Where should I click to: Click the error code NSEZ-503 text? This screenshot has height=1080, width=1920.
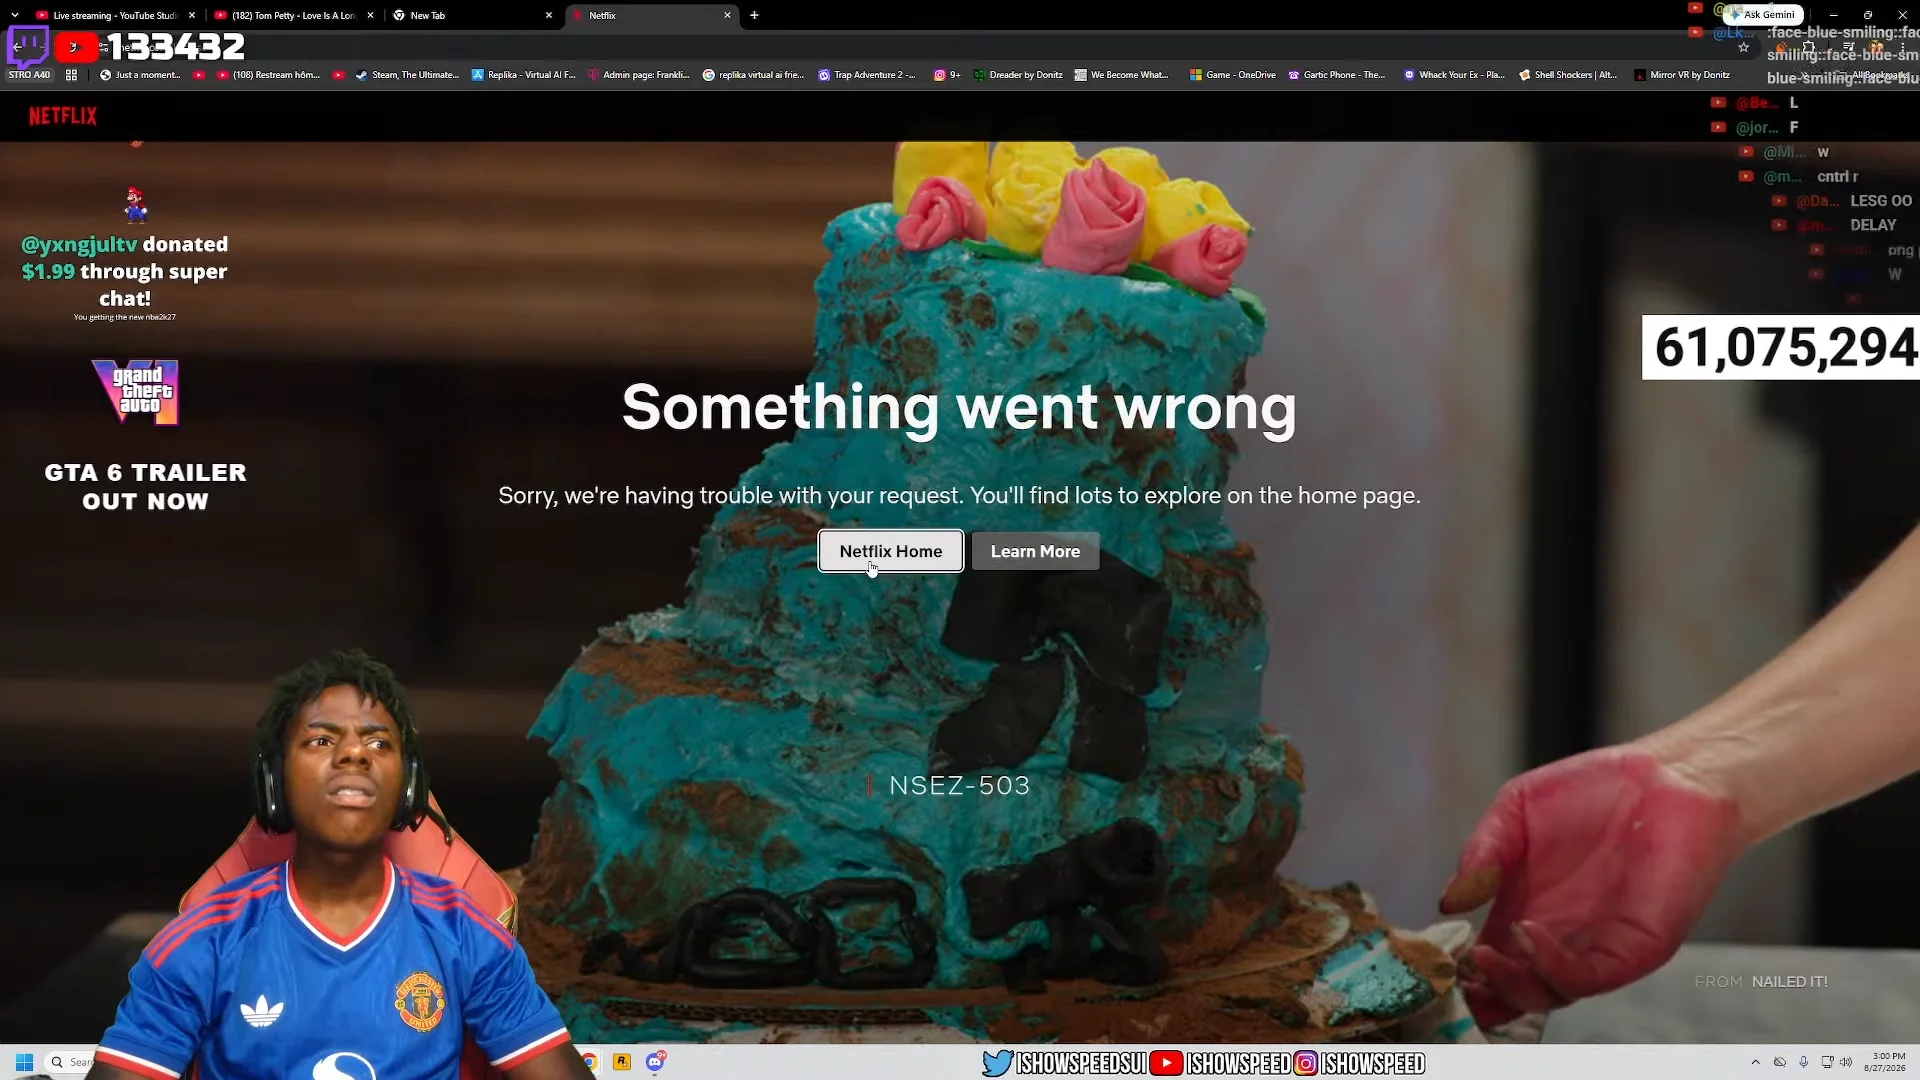coord(959,786)
